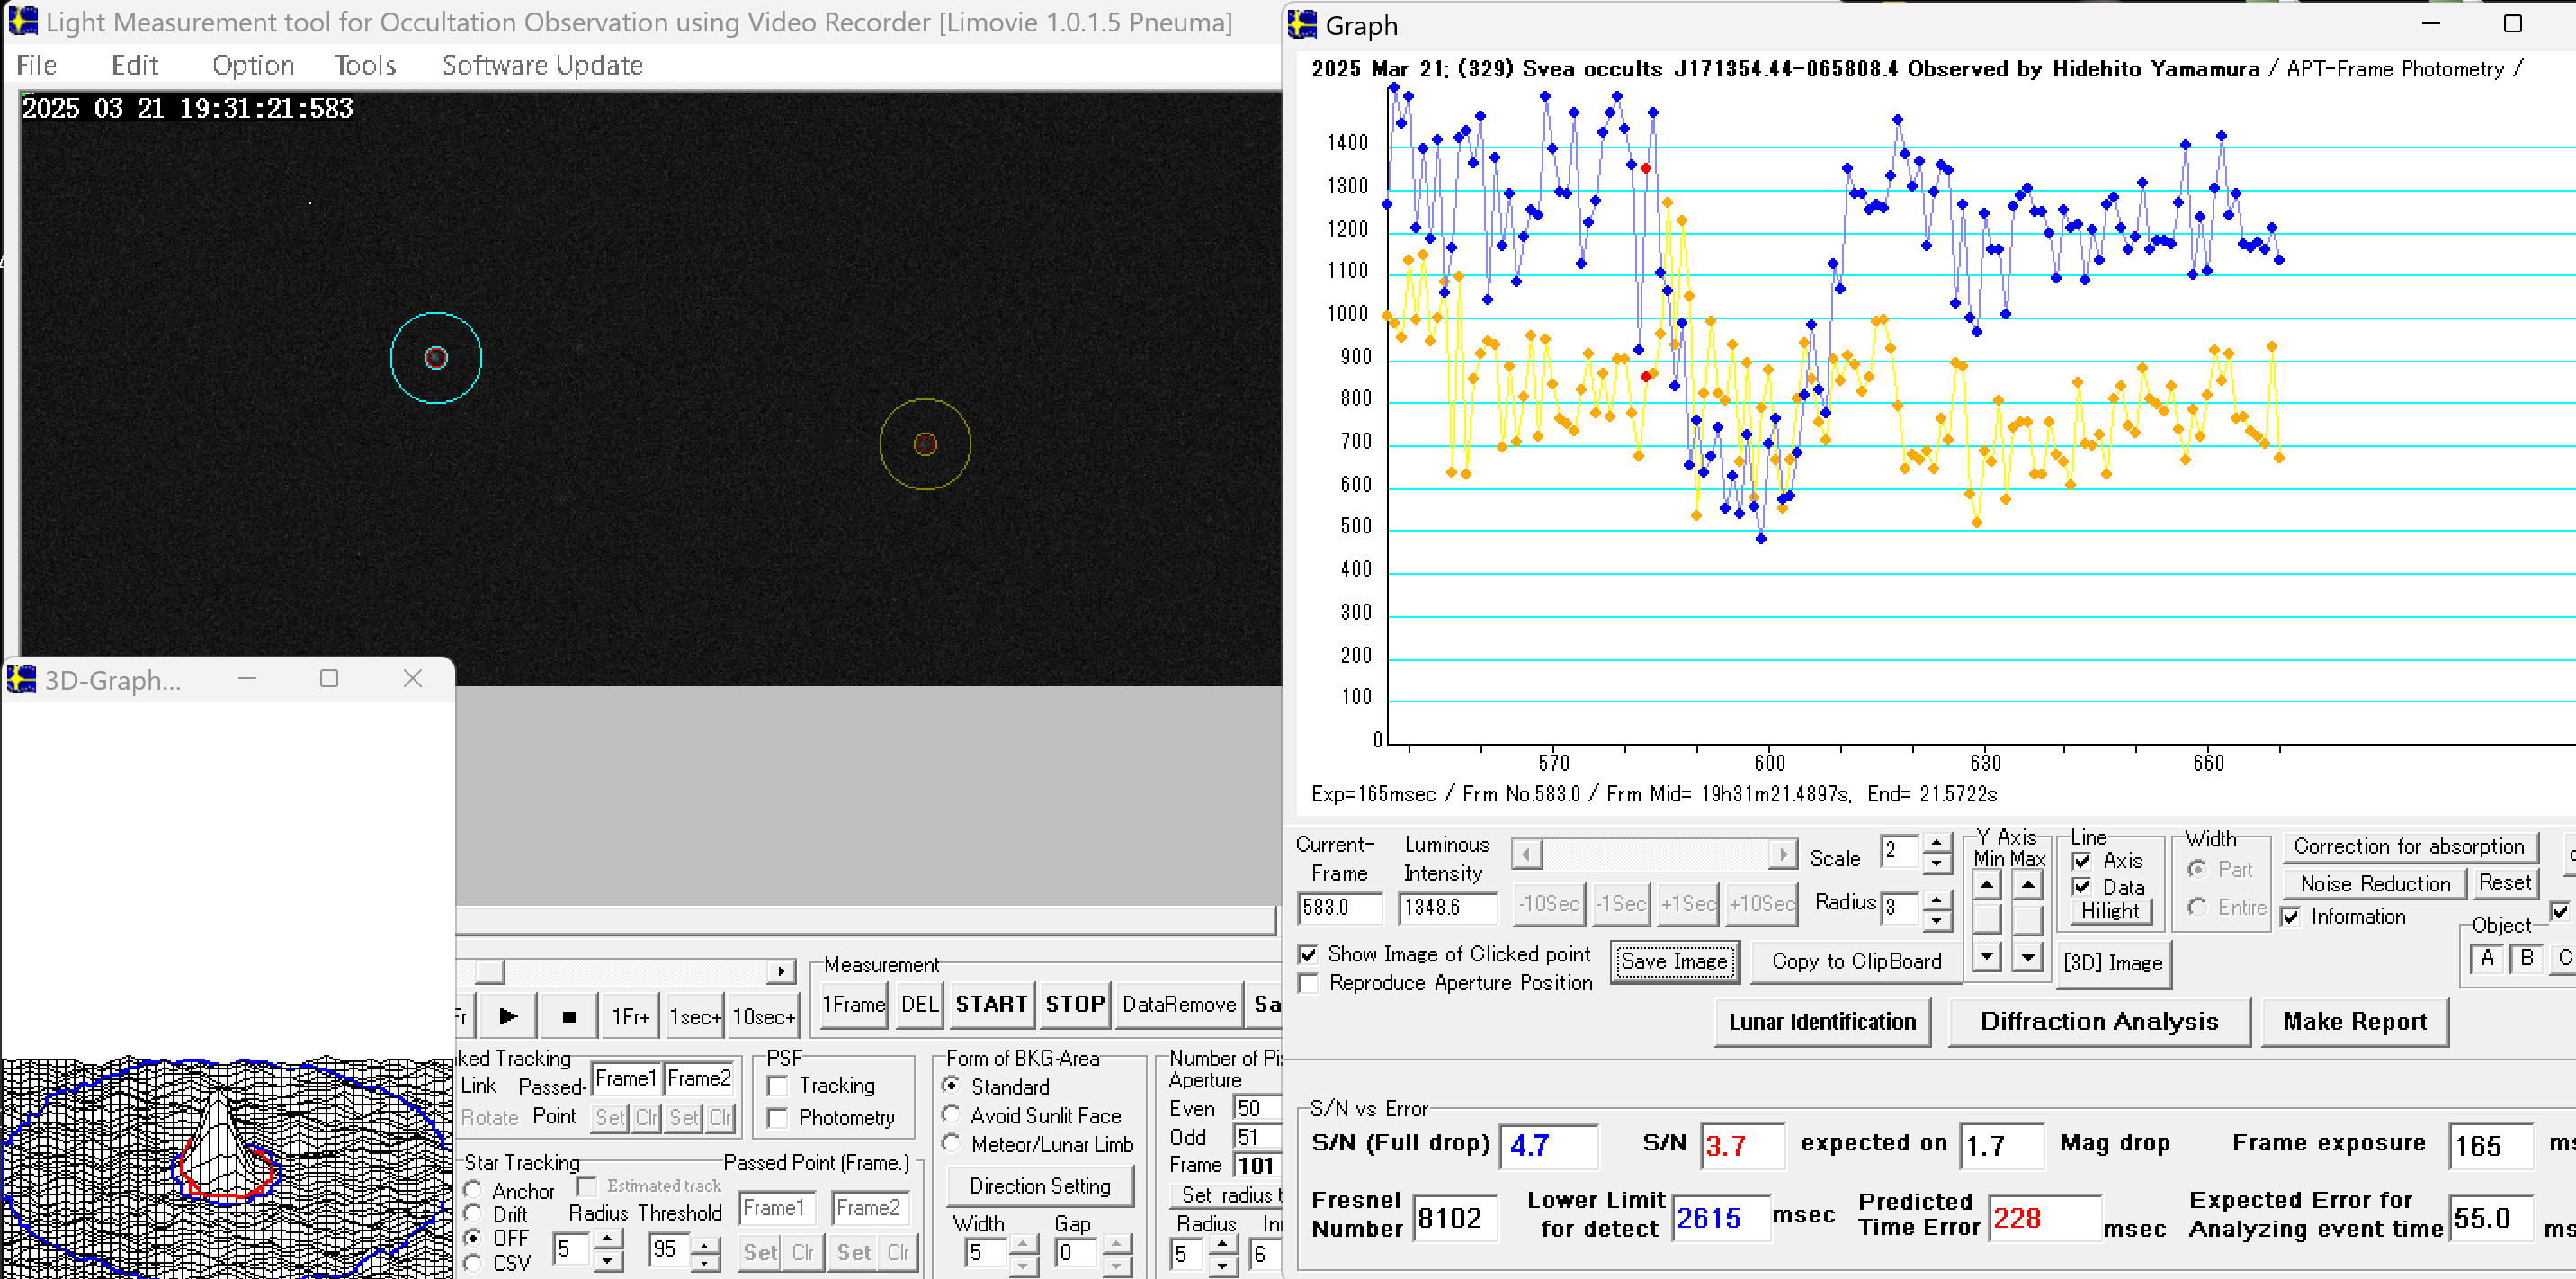The width and height of the screenshot is (2576, 1279).
Task: Click the cyan aperture circle on video
Action: pos(436,358)
